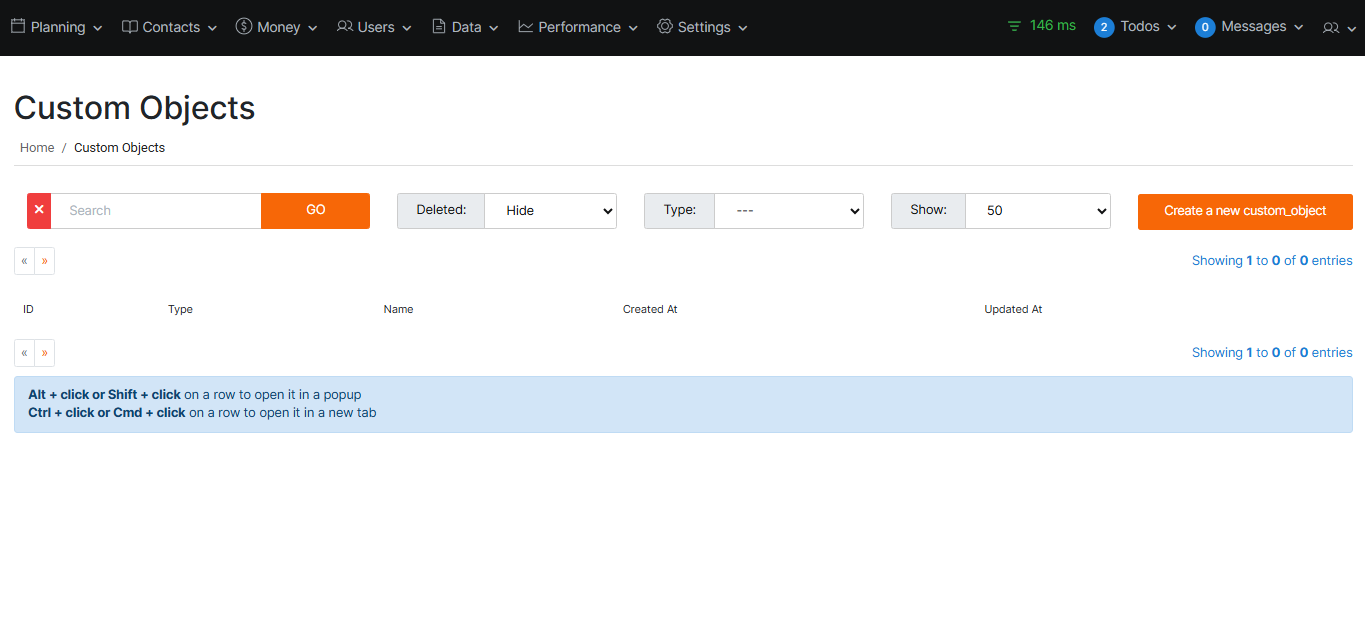Open the Todos menu
This screenshot has height=630, width=1365.
point(1135,27)
